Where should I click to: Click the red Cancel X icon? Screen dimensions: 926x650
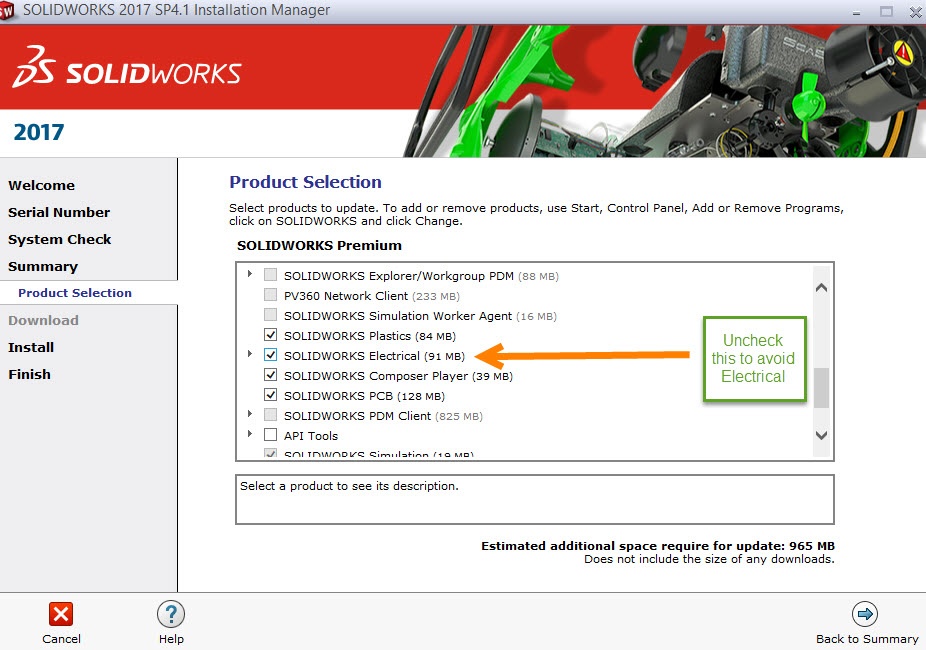(x=61, y=614)
